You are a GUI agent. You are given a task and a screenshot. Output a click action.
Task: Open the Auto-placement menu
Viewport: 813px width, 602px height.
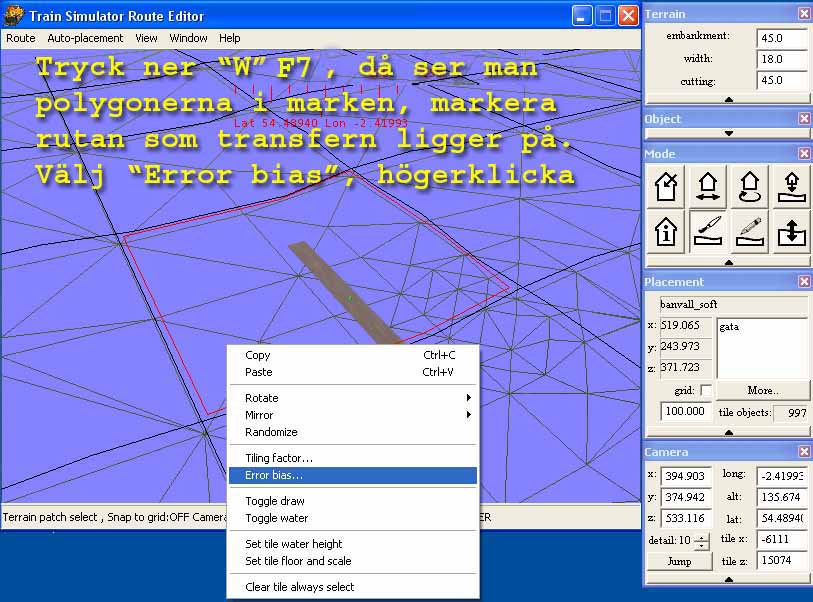pyautogui.click(x=85, y=38)
